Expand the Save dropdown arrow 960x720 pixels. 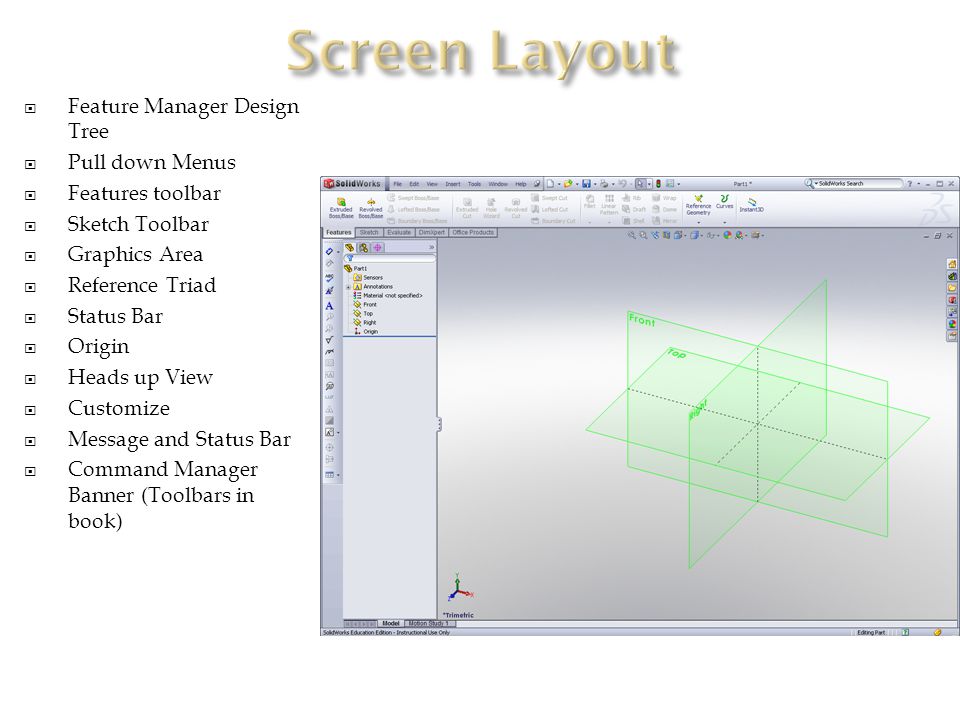click(594, 184)
